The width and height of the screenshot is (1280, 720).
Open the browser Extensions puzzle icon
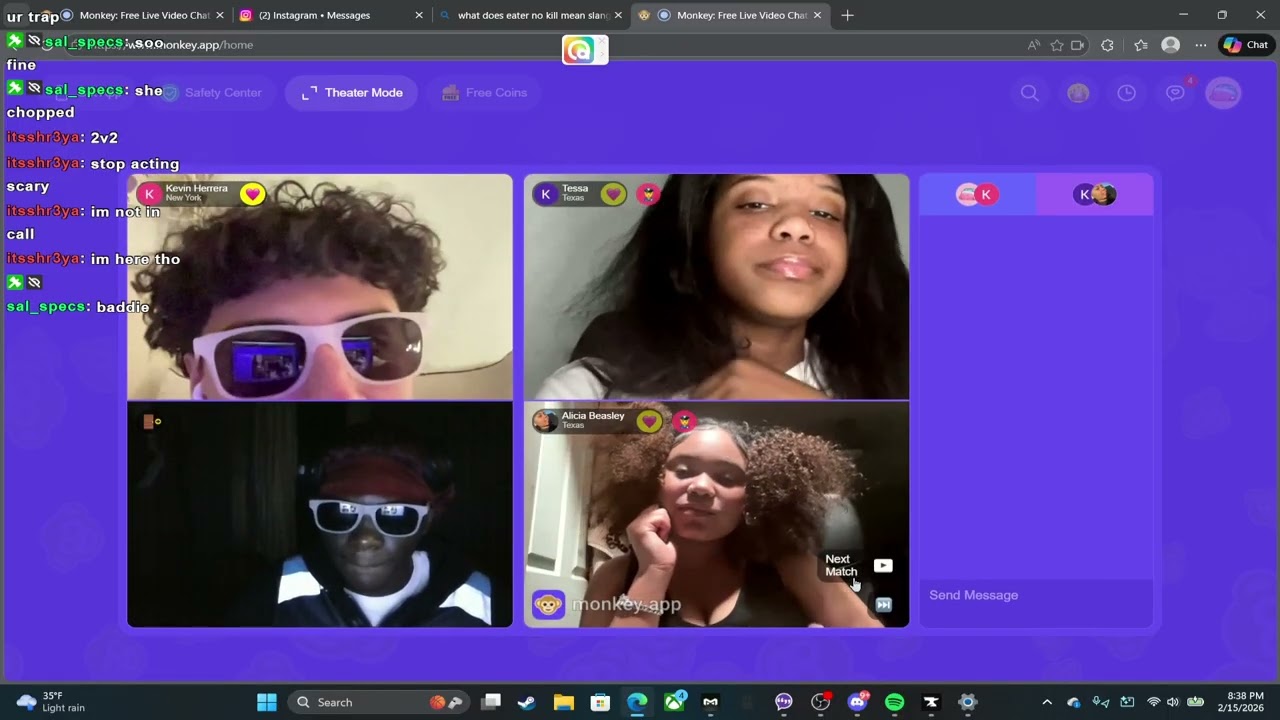[1107, 45]
